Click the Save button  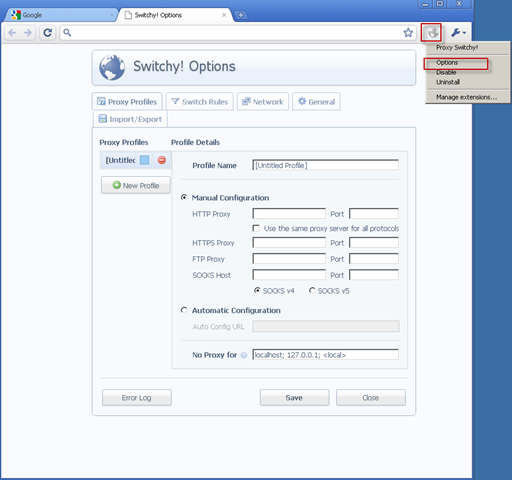point(294,398)
